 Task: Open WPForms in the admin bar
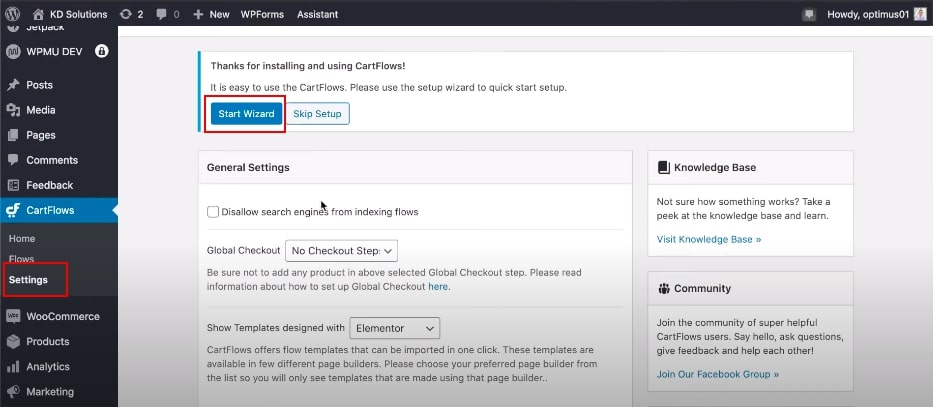(262, 14)
